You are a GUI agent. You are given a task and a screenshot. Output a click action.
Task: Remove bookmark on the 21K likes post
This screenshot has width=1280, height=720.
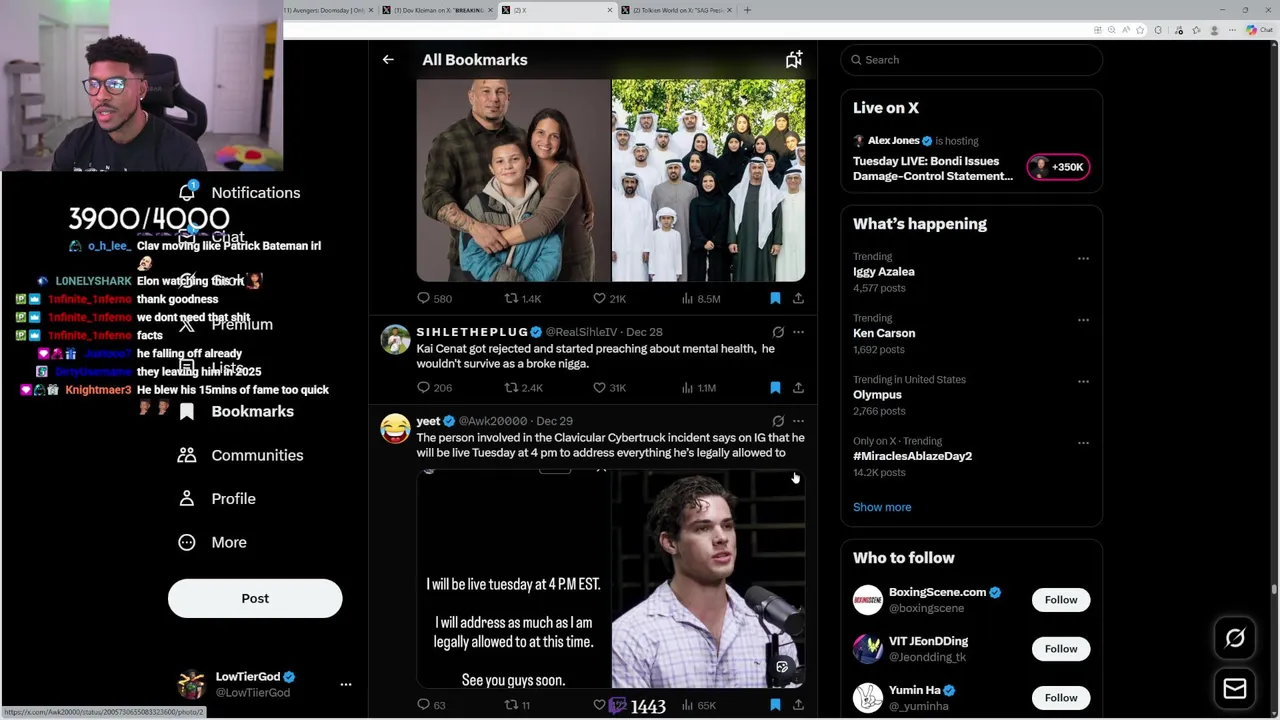(x=775, y=298)
